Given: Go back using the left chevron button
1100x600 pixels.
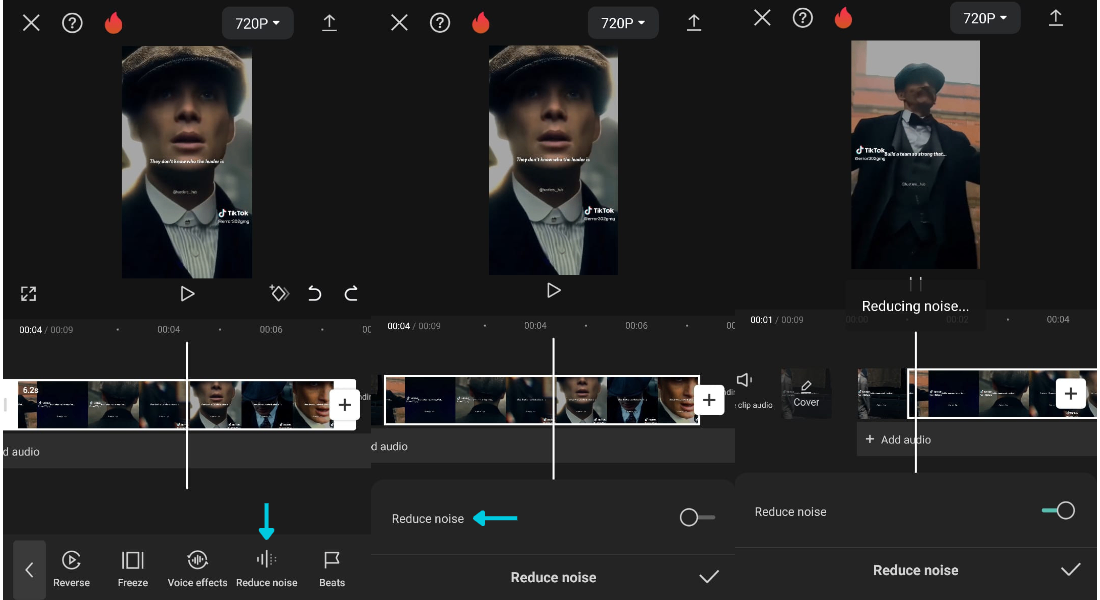Looking at the screenshot, I should (29, 569).
